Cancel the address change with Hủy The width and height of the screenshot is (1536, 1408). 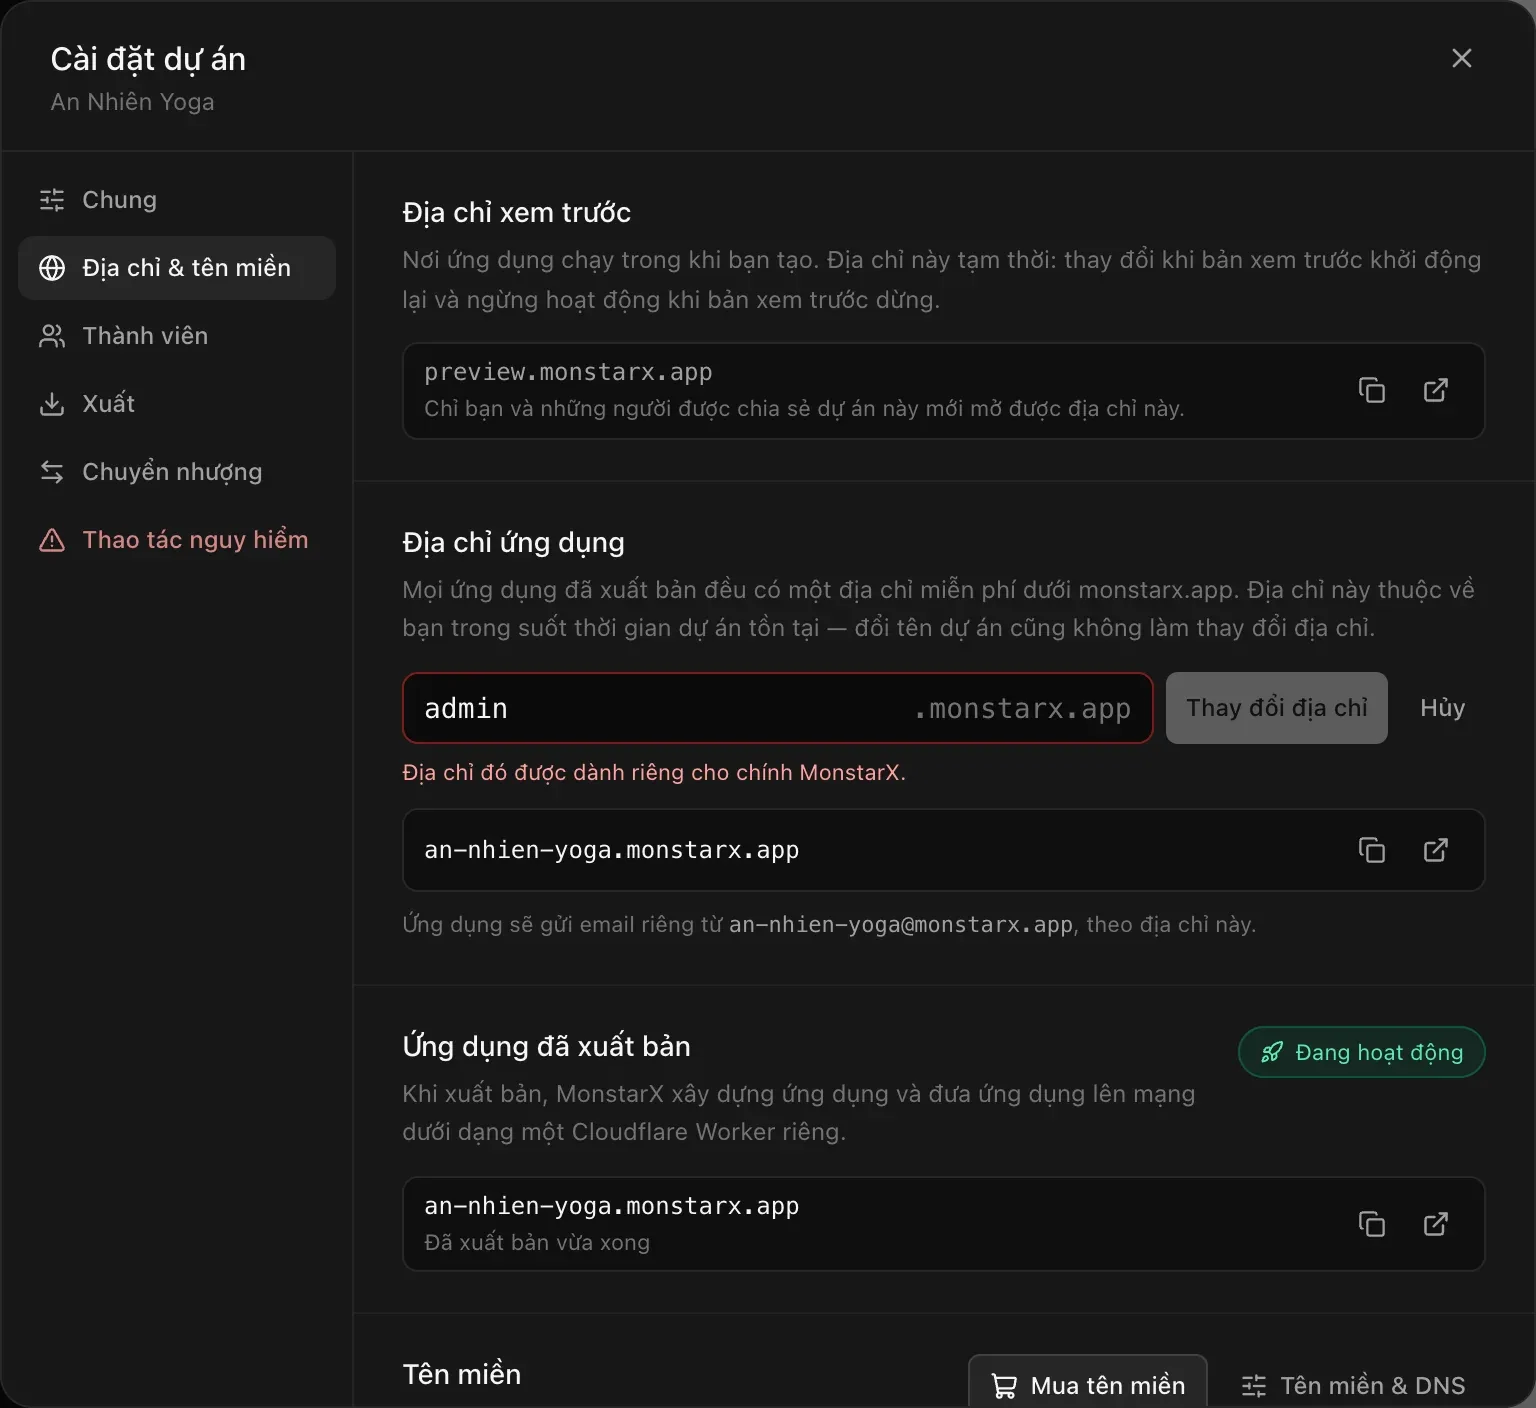pyautogui.click(x=1443, y=708)
